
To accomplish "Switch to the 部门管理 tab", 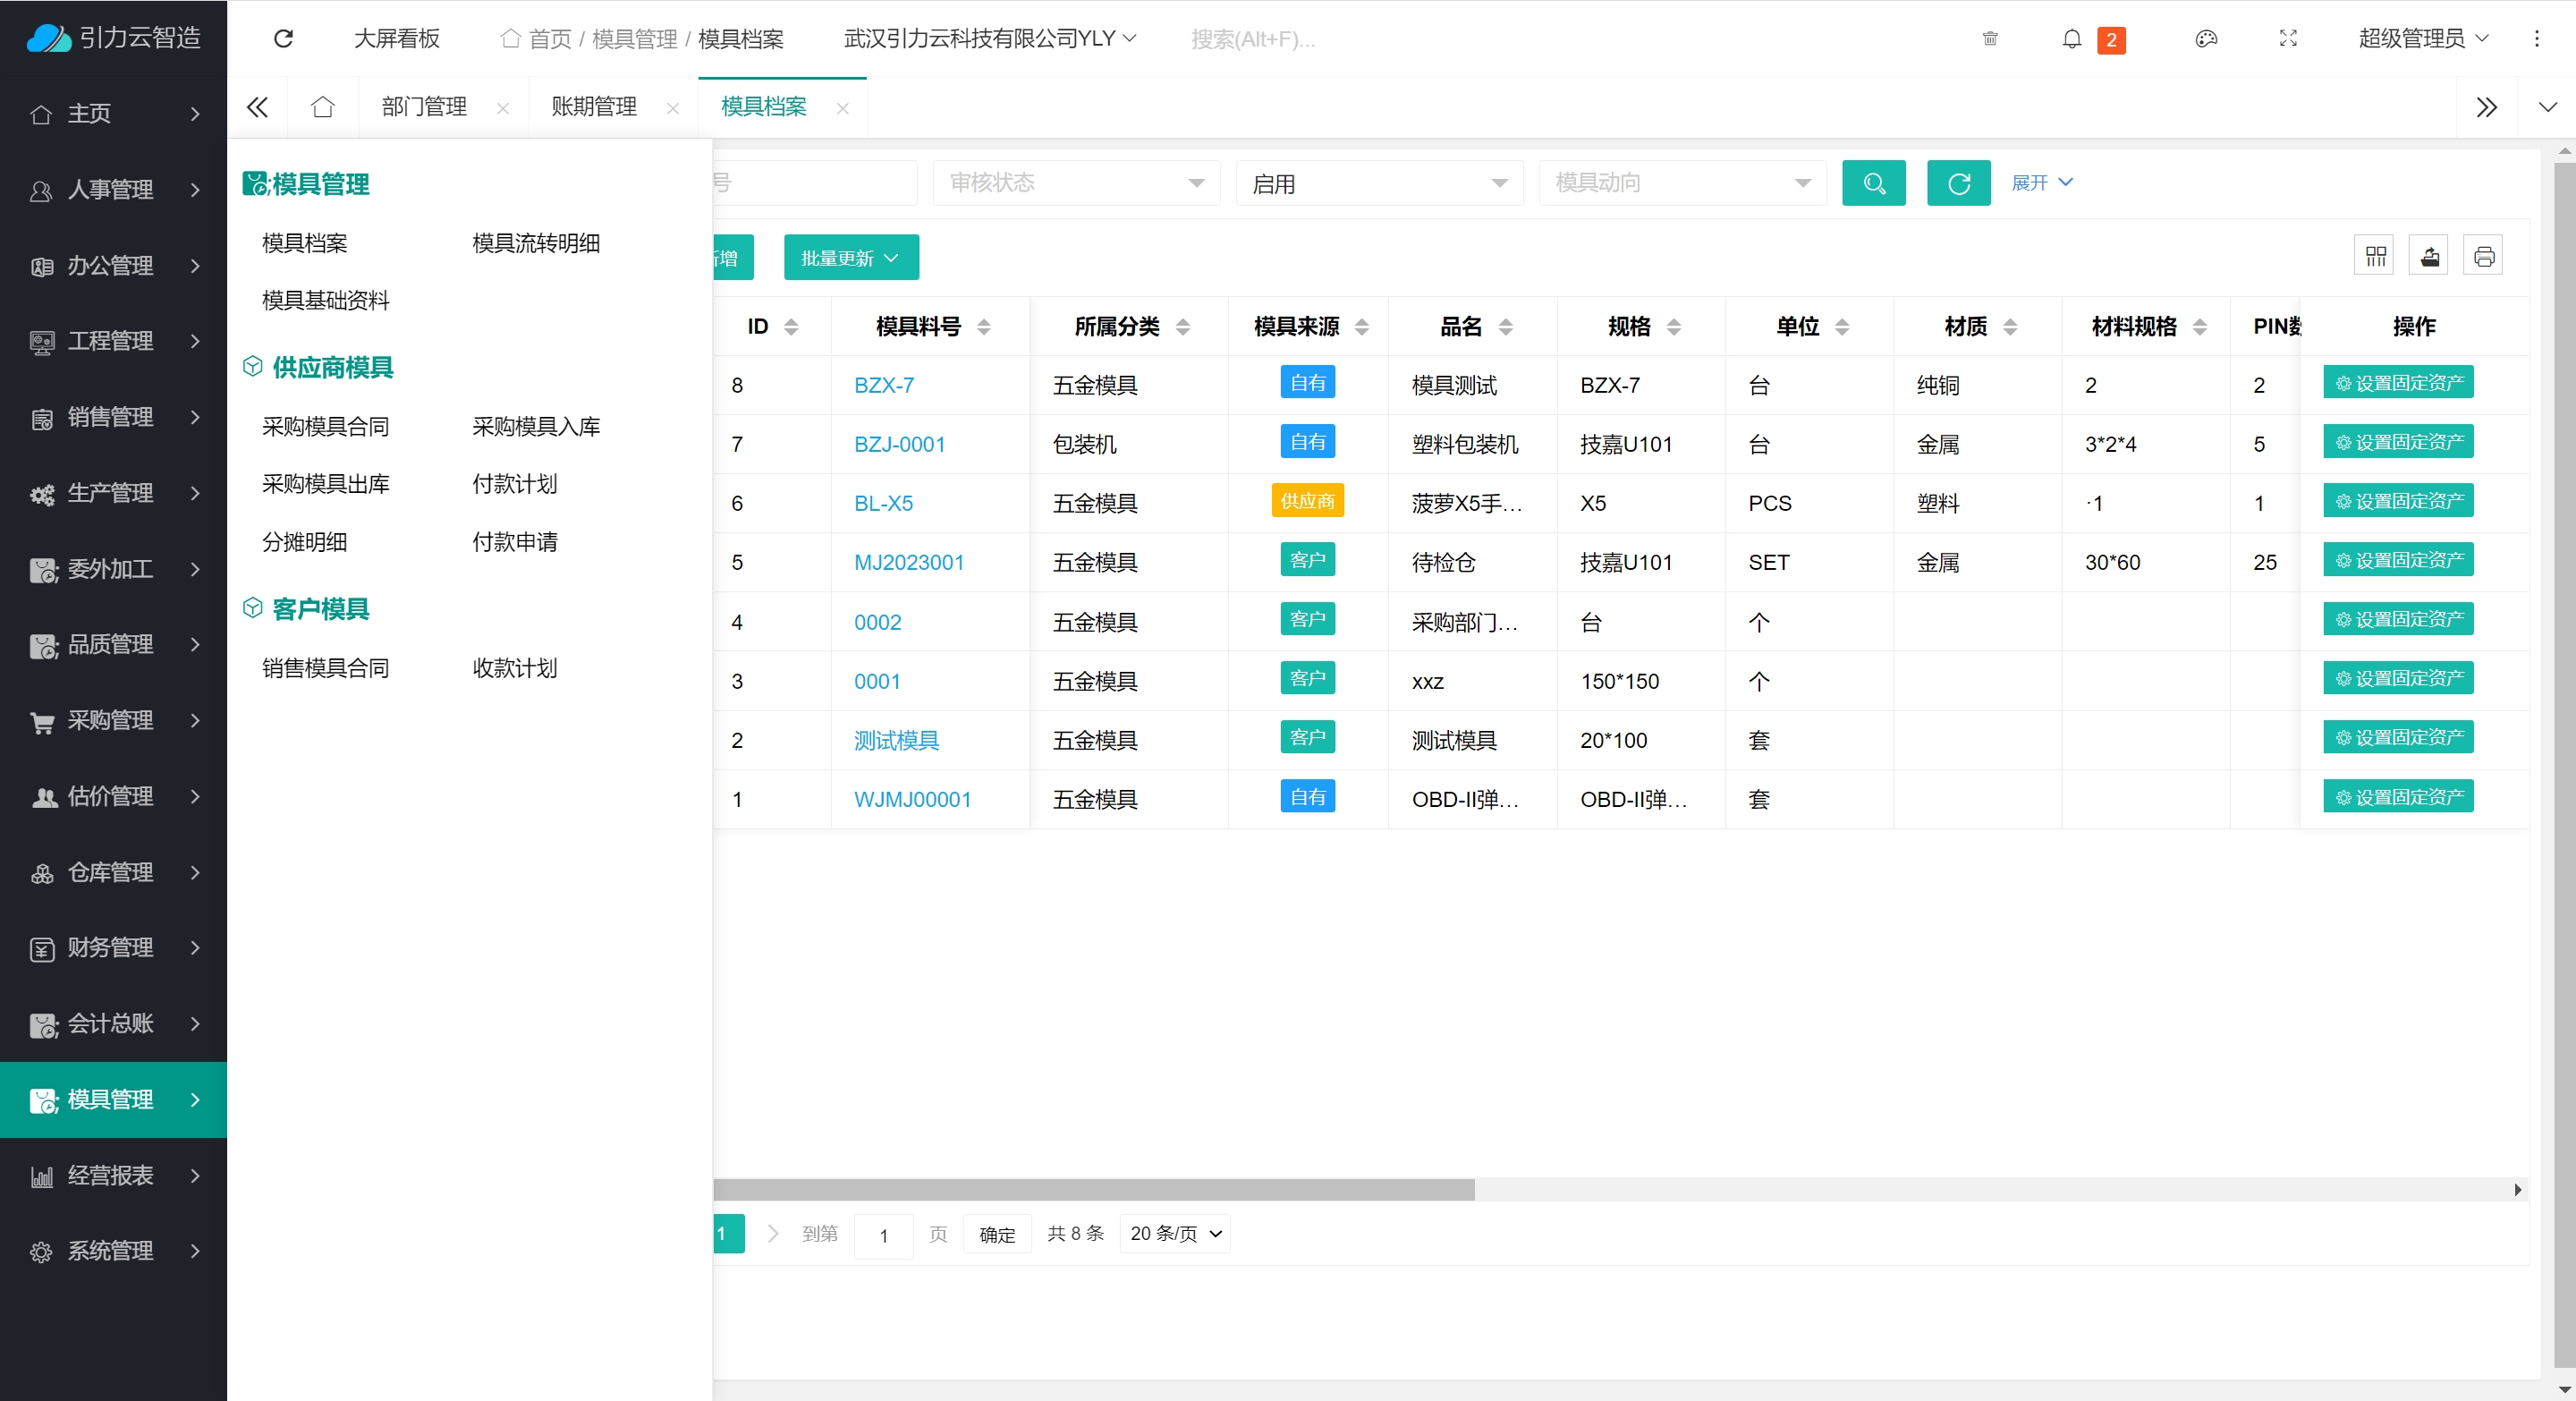I will [x=424, y=107].
